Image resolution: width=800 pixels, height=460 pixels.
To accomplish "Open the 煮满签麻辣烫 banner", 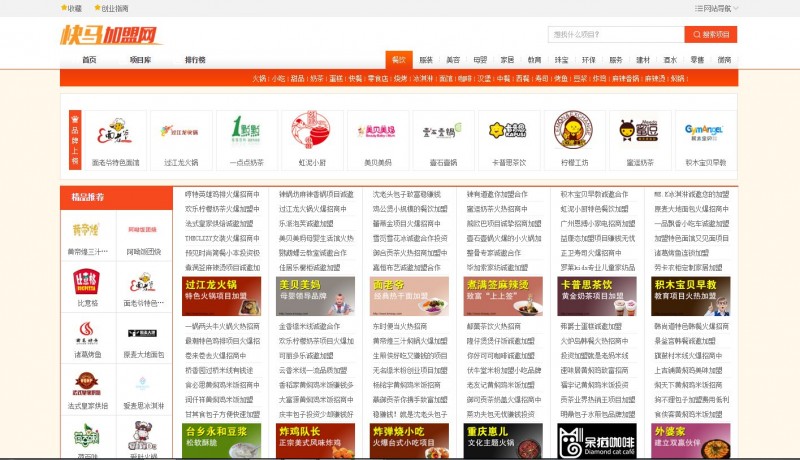I will tap(503, 296).
